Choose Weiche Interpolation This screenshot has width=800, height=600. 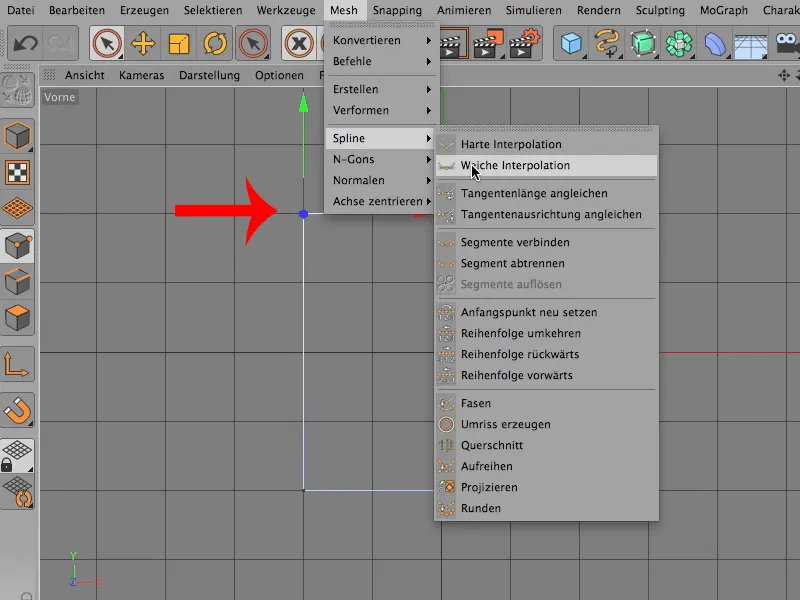tap(546, 165)
